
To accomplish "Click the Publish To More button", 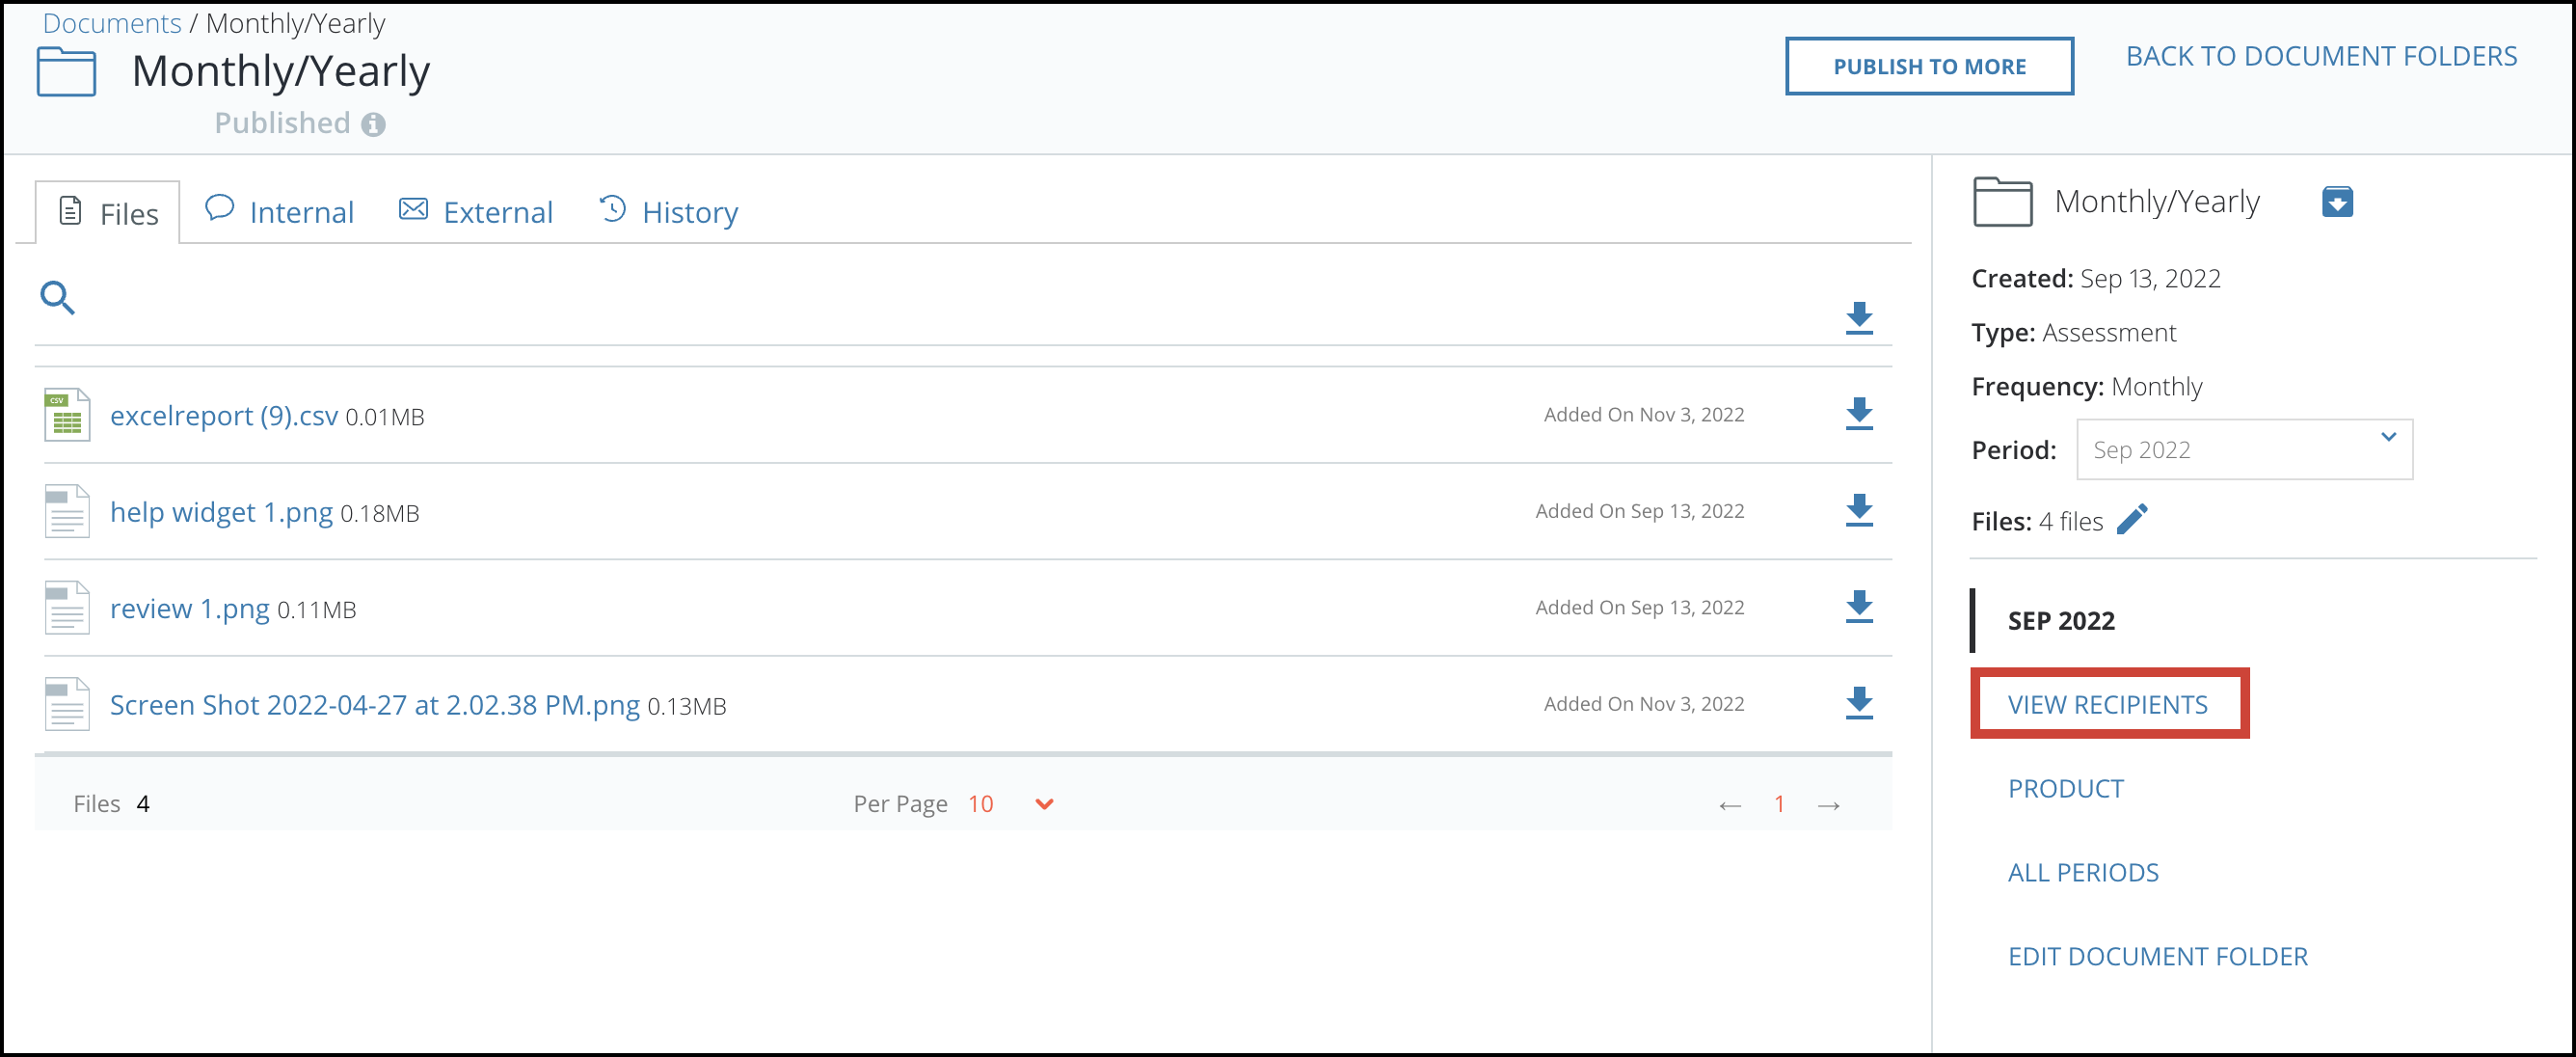I will point(1929,67).
